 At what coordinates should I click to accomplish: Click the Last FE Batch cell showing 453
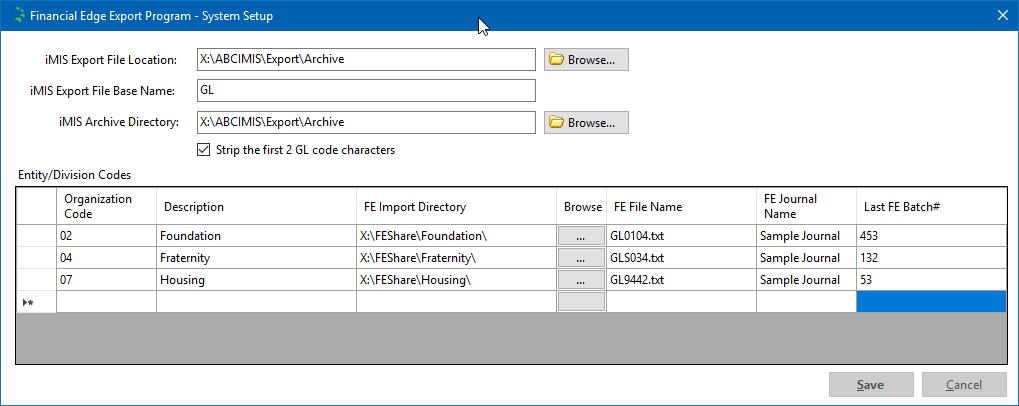pos(930,236)
